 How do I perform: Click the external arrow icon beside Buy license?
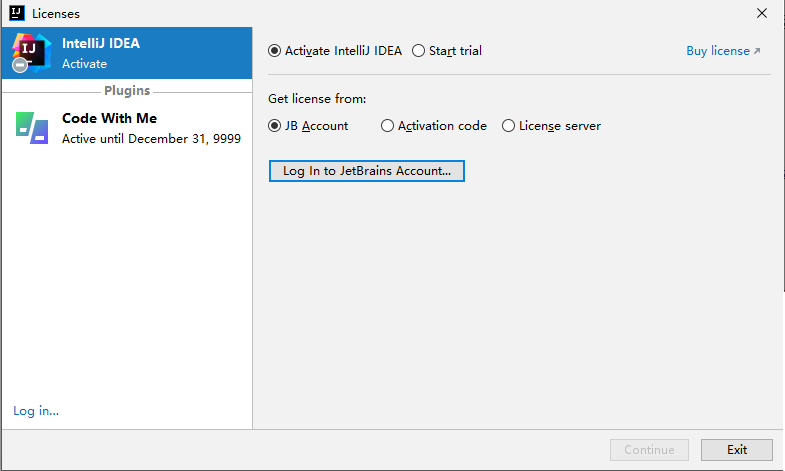[x=757, y=51]
